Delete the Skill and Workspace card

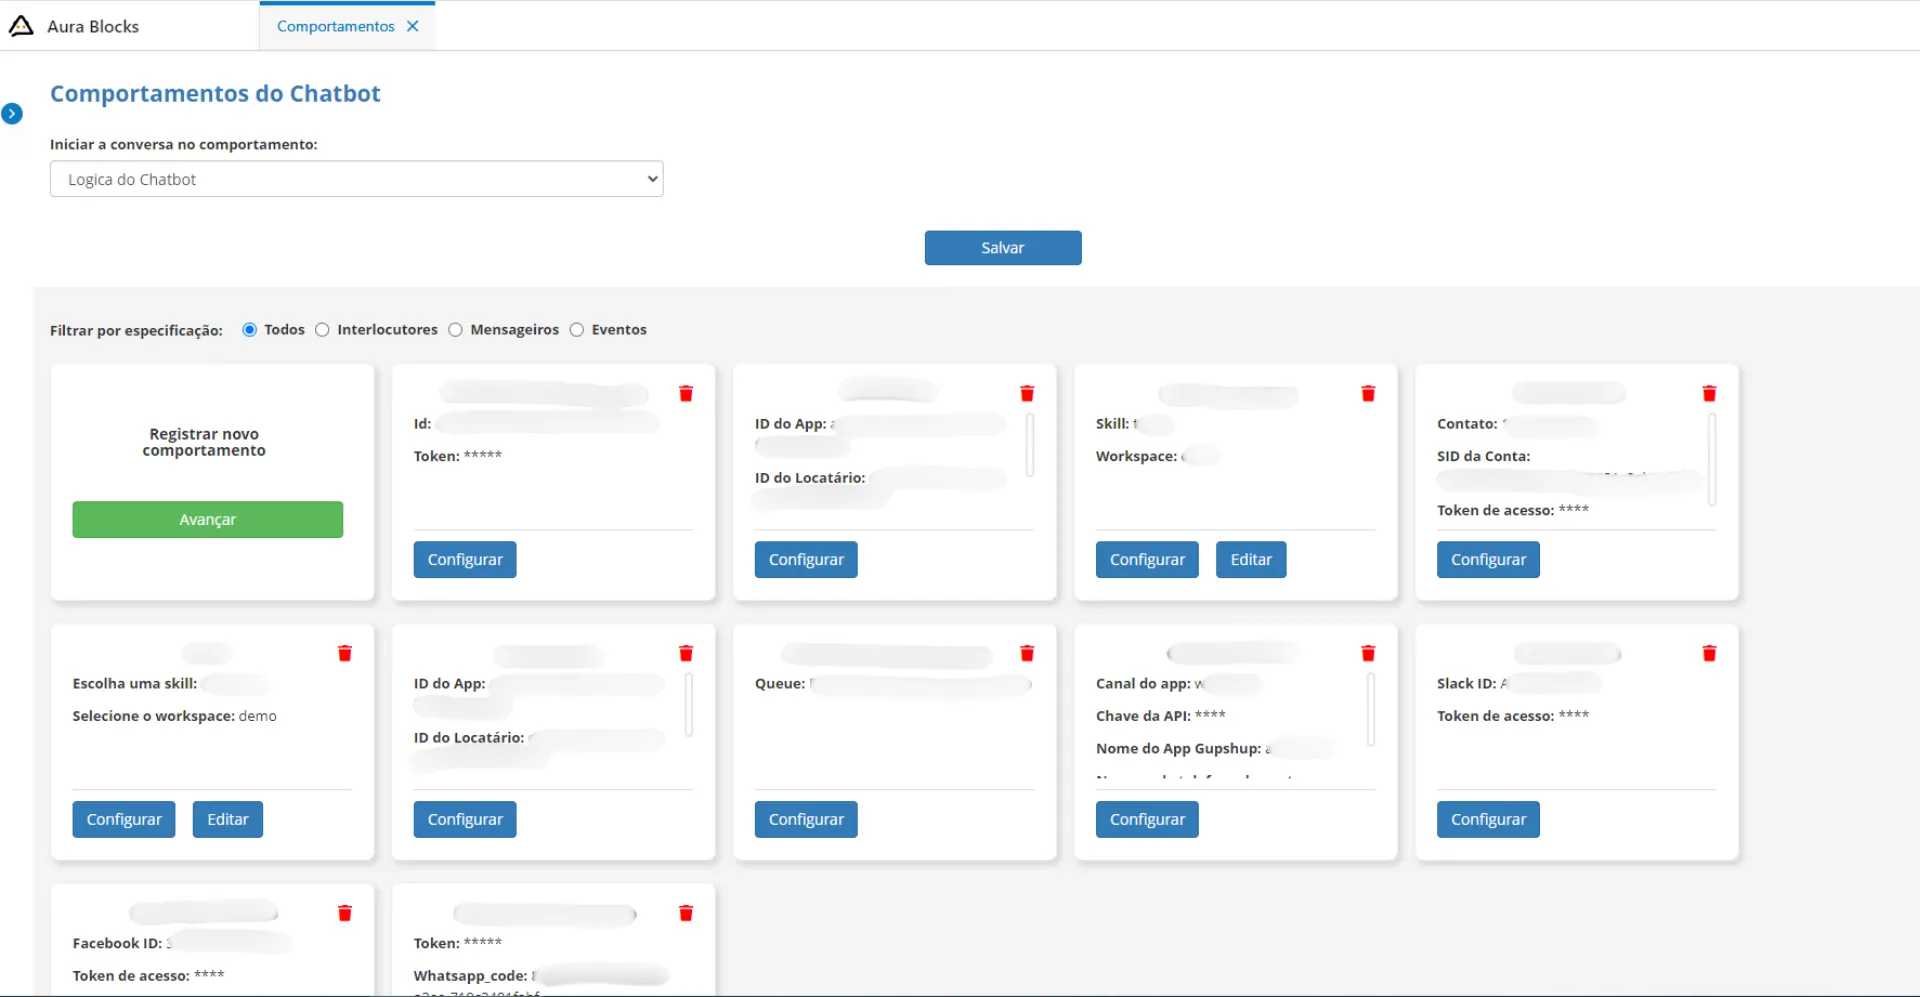tap(1368, 393)
